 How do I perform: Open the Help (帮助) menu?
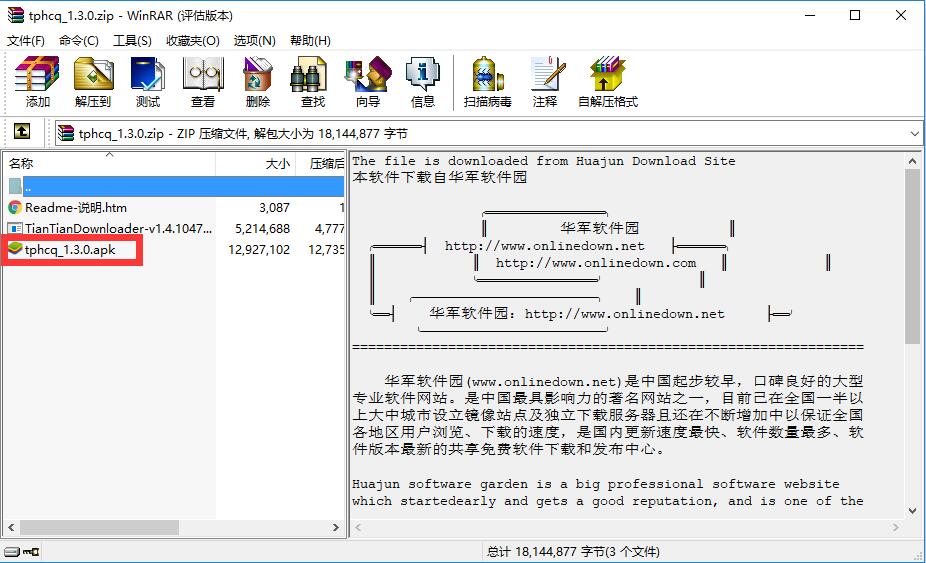click(x=310, y=41)
